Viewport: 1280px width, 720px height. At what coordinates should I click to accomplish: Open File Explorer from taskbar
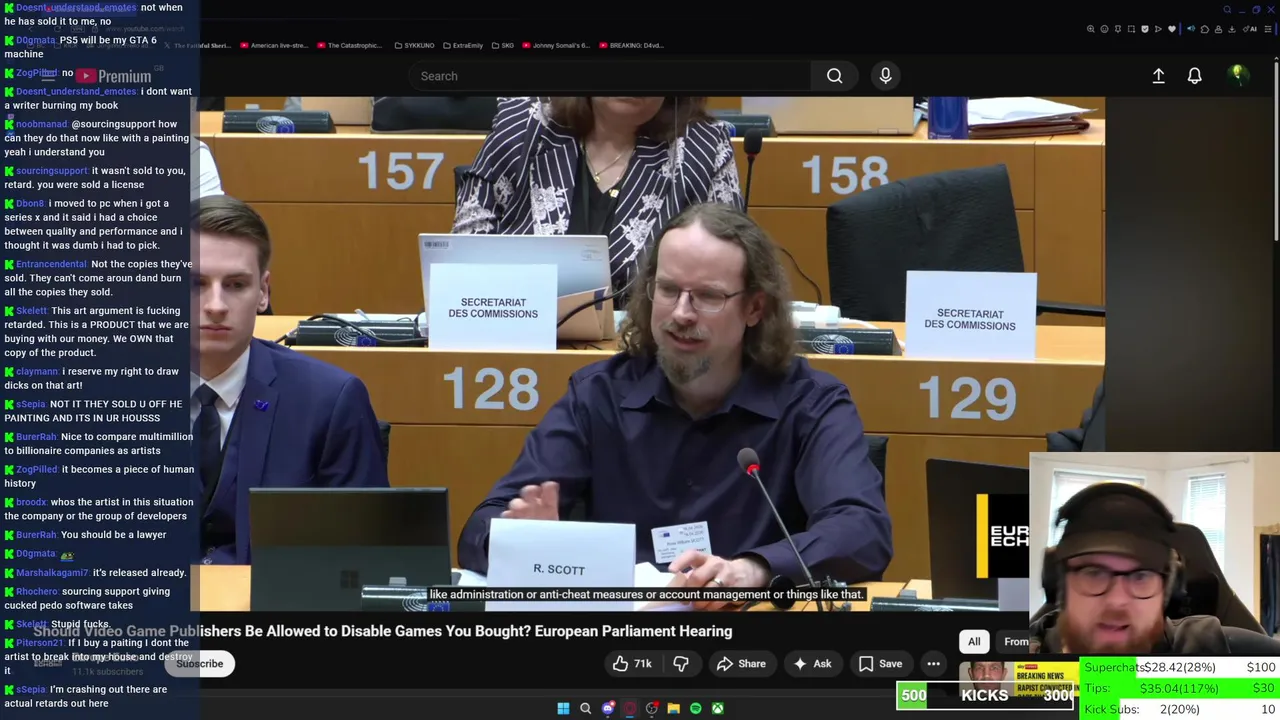(x=673, y=708)
